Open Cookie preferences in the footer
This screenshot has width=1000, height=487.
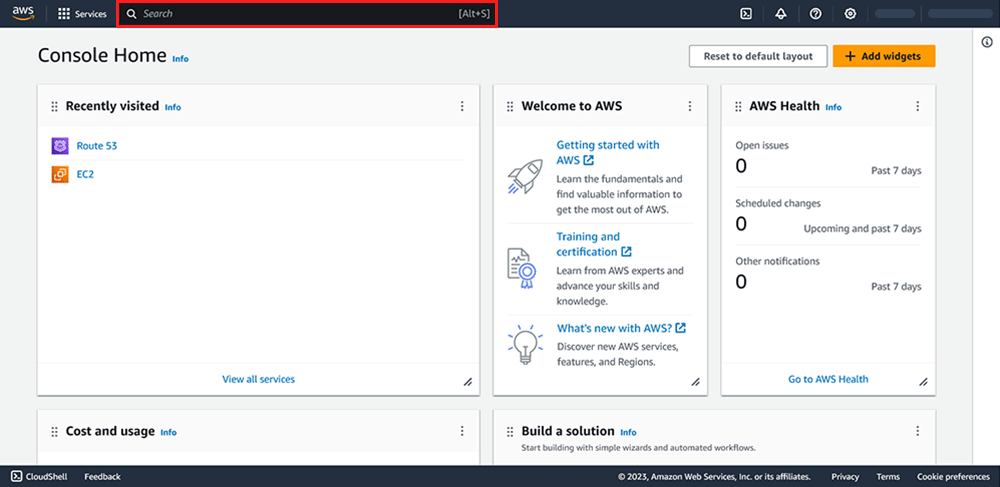(x=953, y=476)
